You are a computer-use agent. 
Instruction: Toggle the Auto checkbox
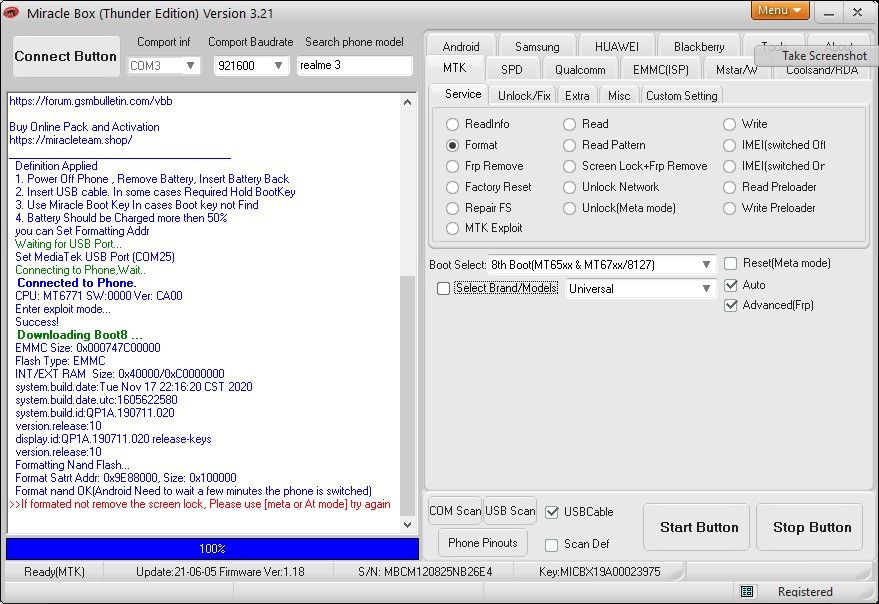click(x=730, y=285)
